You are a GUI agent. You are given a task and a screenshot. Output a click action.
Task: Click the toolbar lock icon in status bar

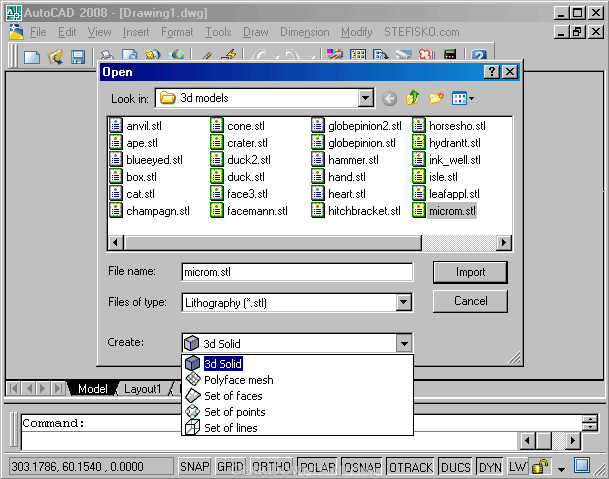(539, 466)
